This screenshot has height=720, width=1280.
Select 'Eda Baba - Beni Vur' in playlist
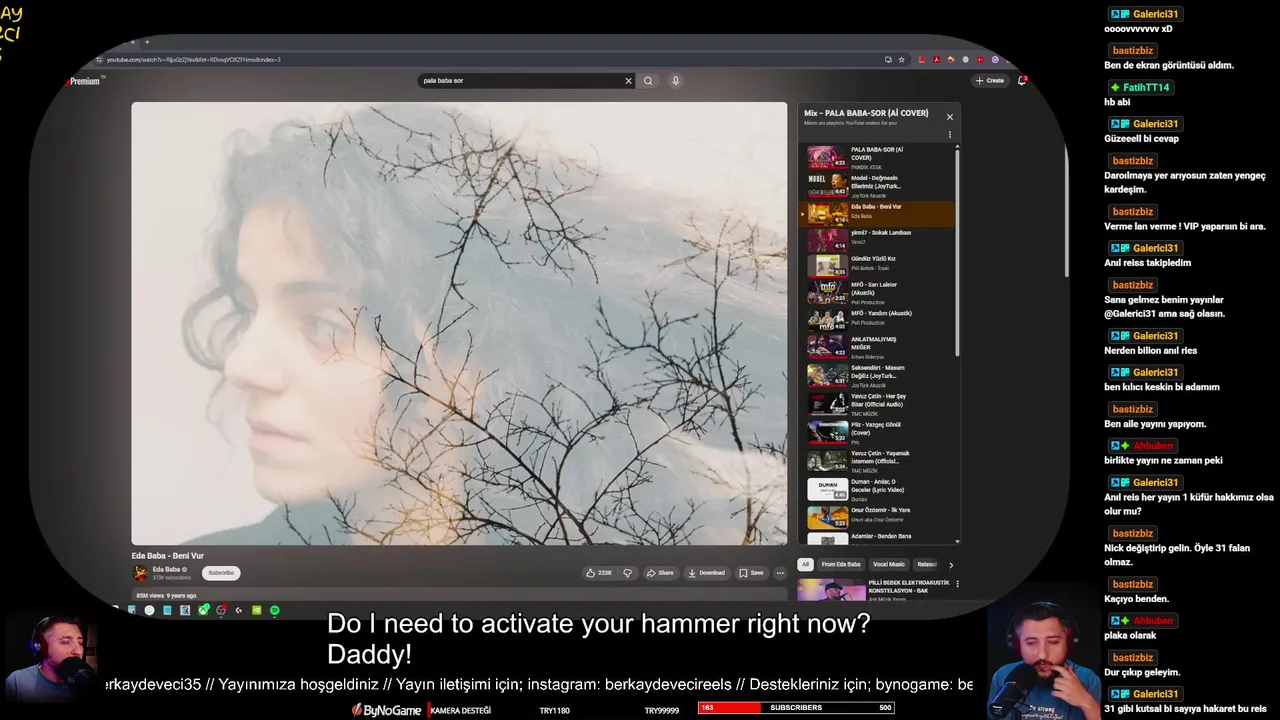(x=877, y=213)
